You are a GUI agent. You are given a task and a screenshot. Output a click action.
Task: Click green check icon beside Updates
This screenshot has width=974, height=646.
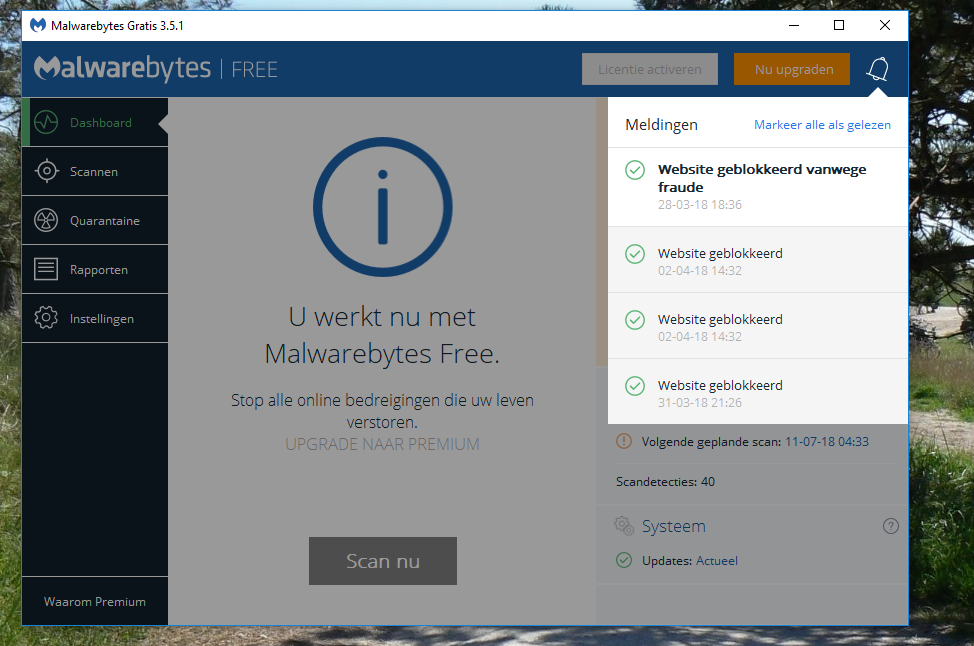click(x=624, y=560)
